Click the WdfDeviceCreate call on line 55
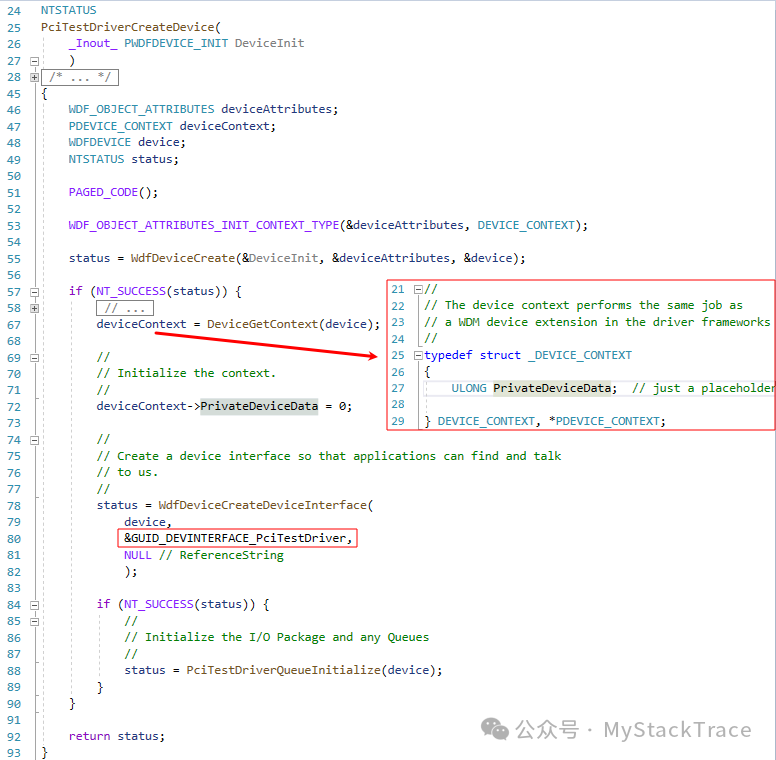The width and height of the screenshot is (776, 760). 183,258
